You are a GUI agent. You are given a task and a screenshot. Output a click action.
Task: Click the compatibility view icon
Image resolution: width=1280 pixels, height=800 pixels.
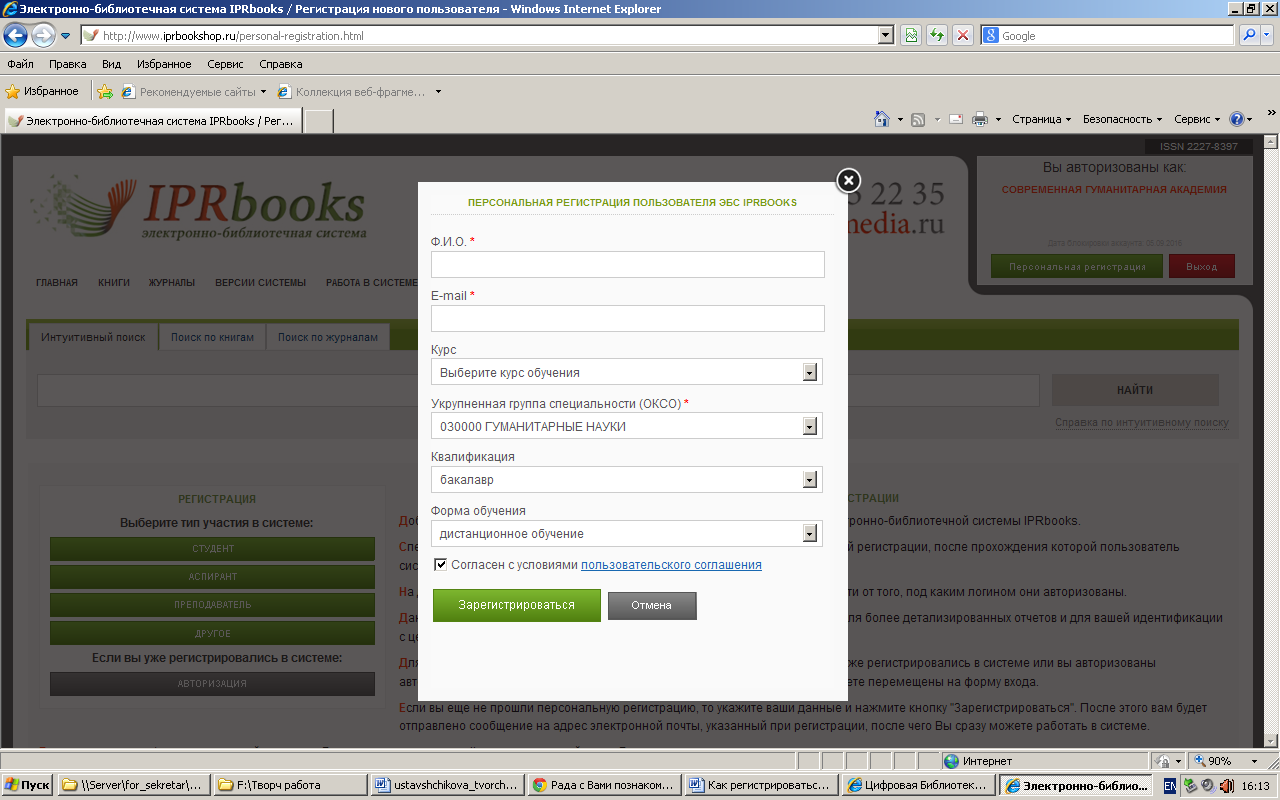(911, 35)
